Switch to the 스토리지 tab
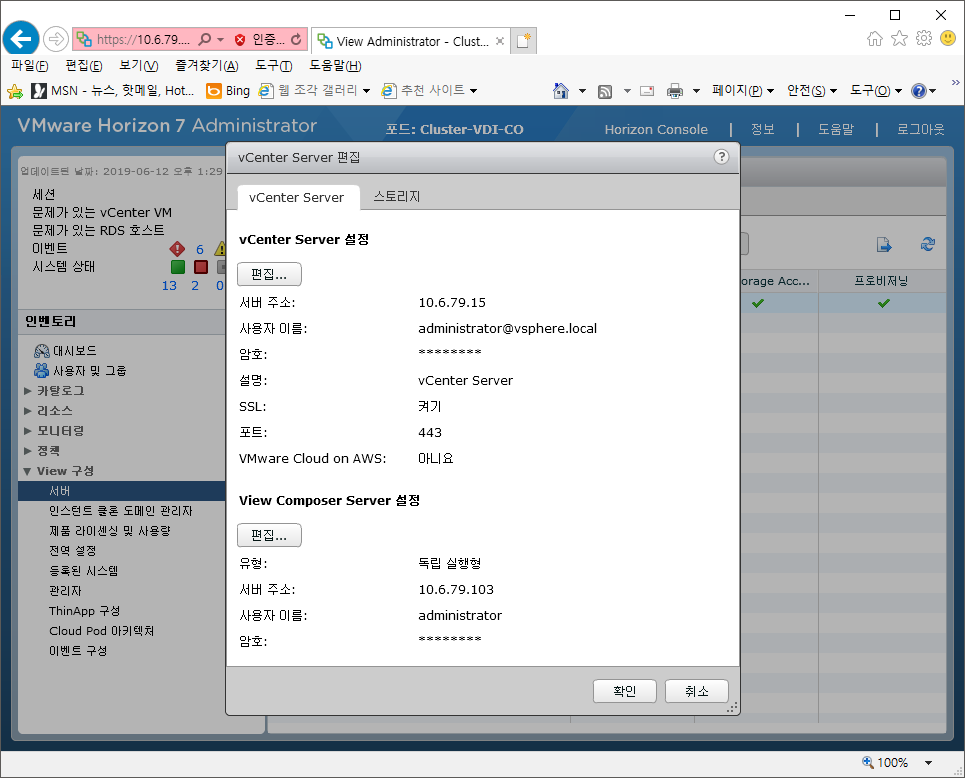The height and width of the screenshot is (778, 965). coord(397,196)
